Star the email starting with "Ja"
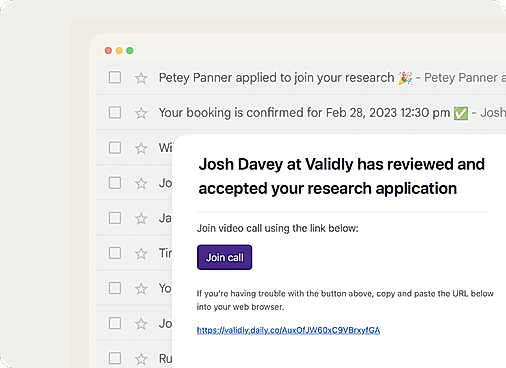Image resolution: width=506 pixels, height=368 pixels. [x=141, y=218]
